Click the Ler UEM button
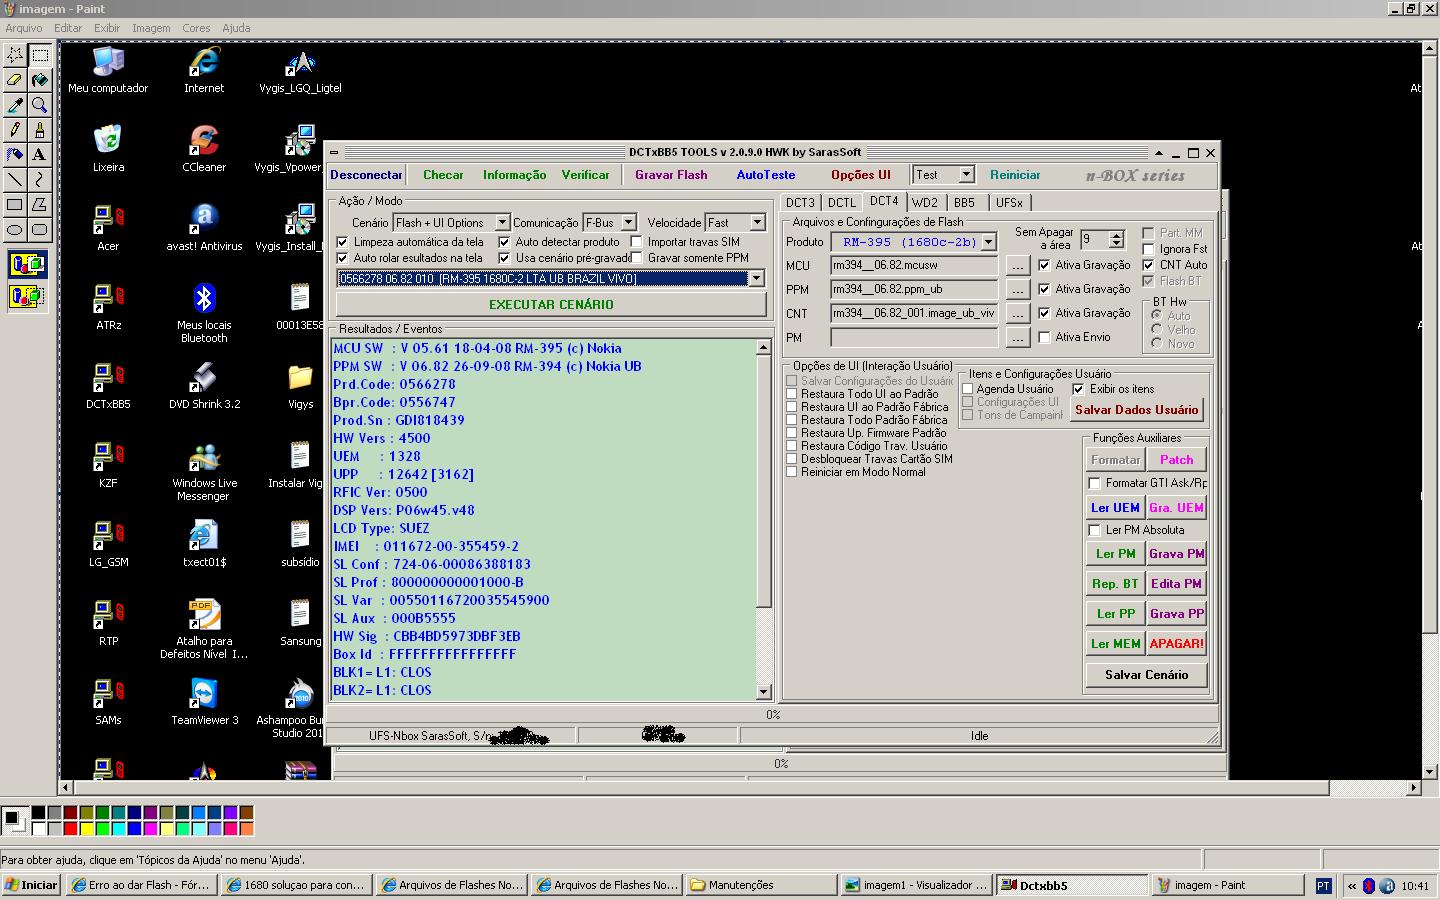The image size is (1440, 900). 1115,507
